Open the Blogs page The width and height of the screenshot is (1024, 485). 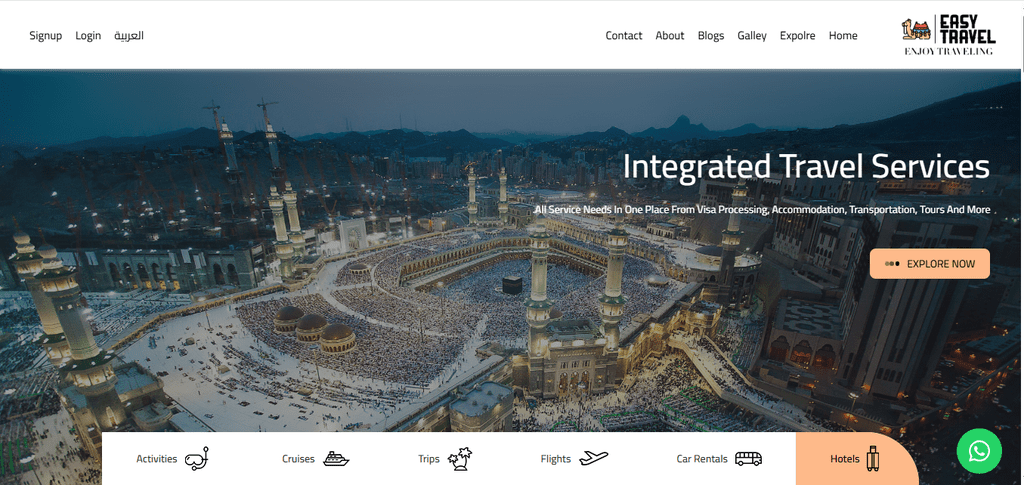pyautogui.click(x=711, y=36)
